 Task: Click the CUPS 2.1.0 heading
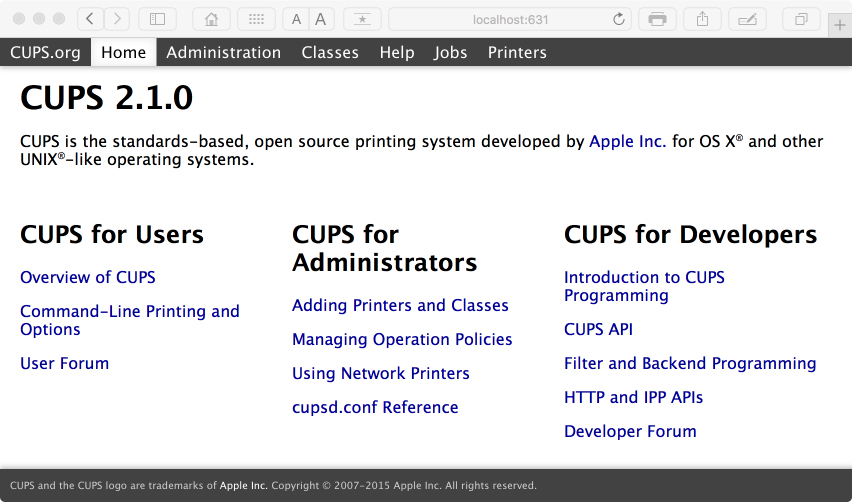click(x=106, y=98)
